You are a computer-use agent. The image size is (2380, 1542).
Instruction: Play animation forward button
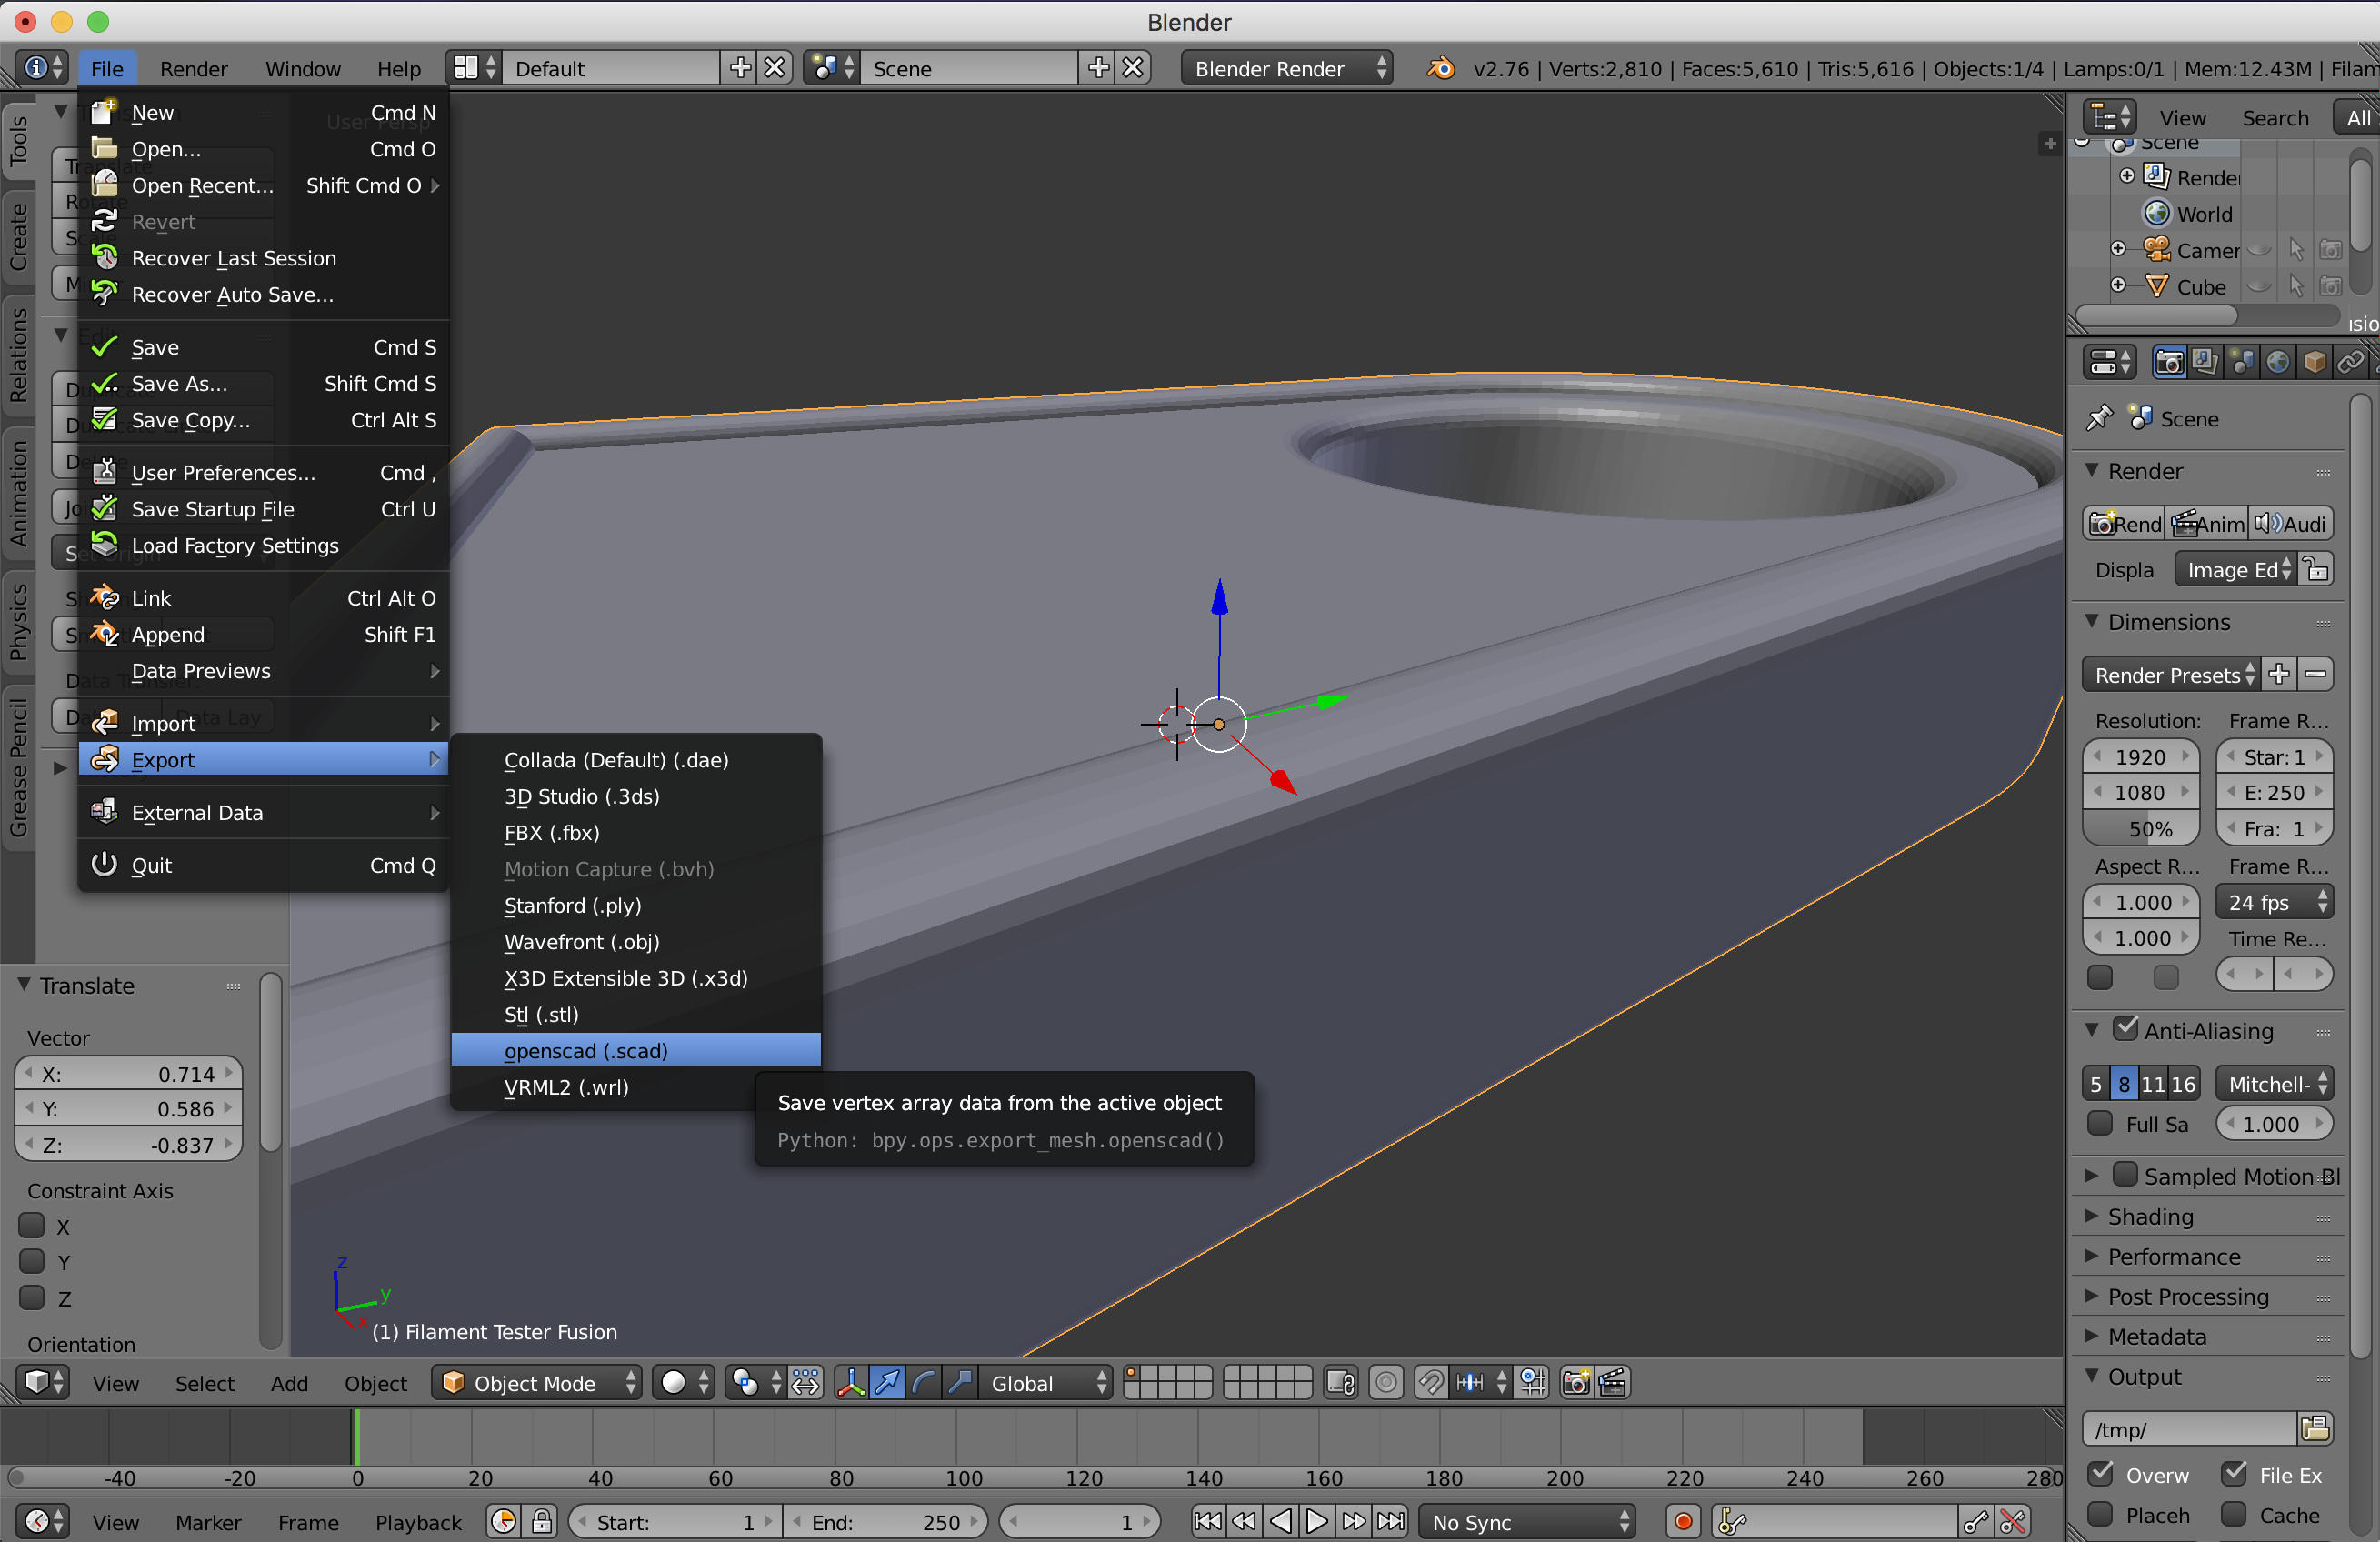point(1317,1521)
